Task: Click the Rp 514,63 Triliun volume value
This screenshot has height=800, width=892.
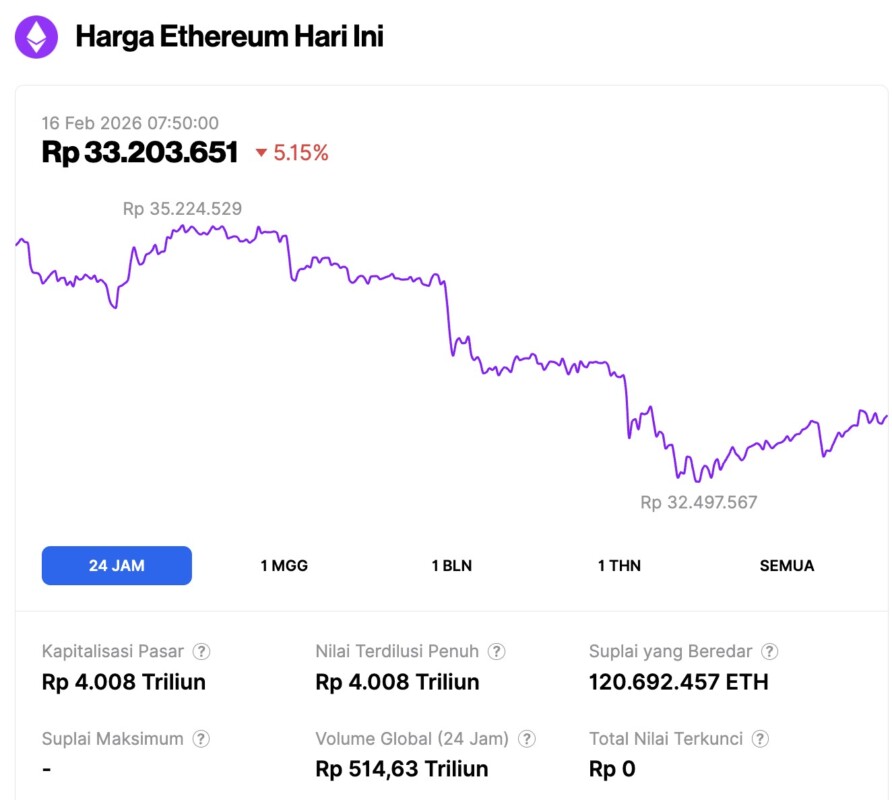Action: tap(401, 769)
